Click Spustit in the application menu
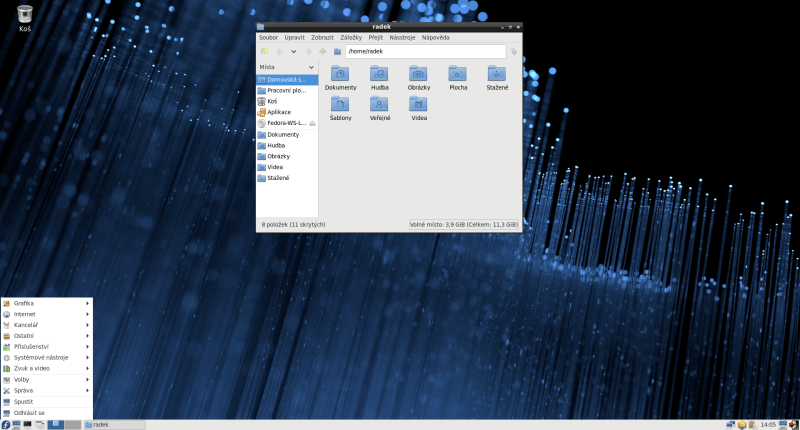Image resolution: width=800 pixels, height=430 pixels. coord(24,401)
